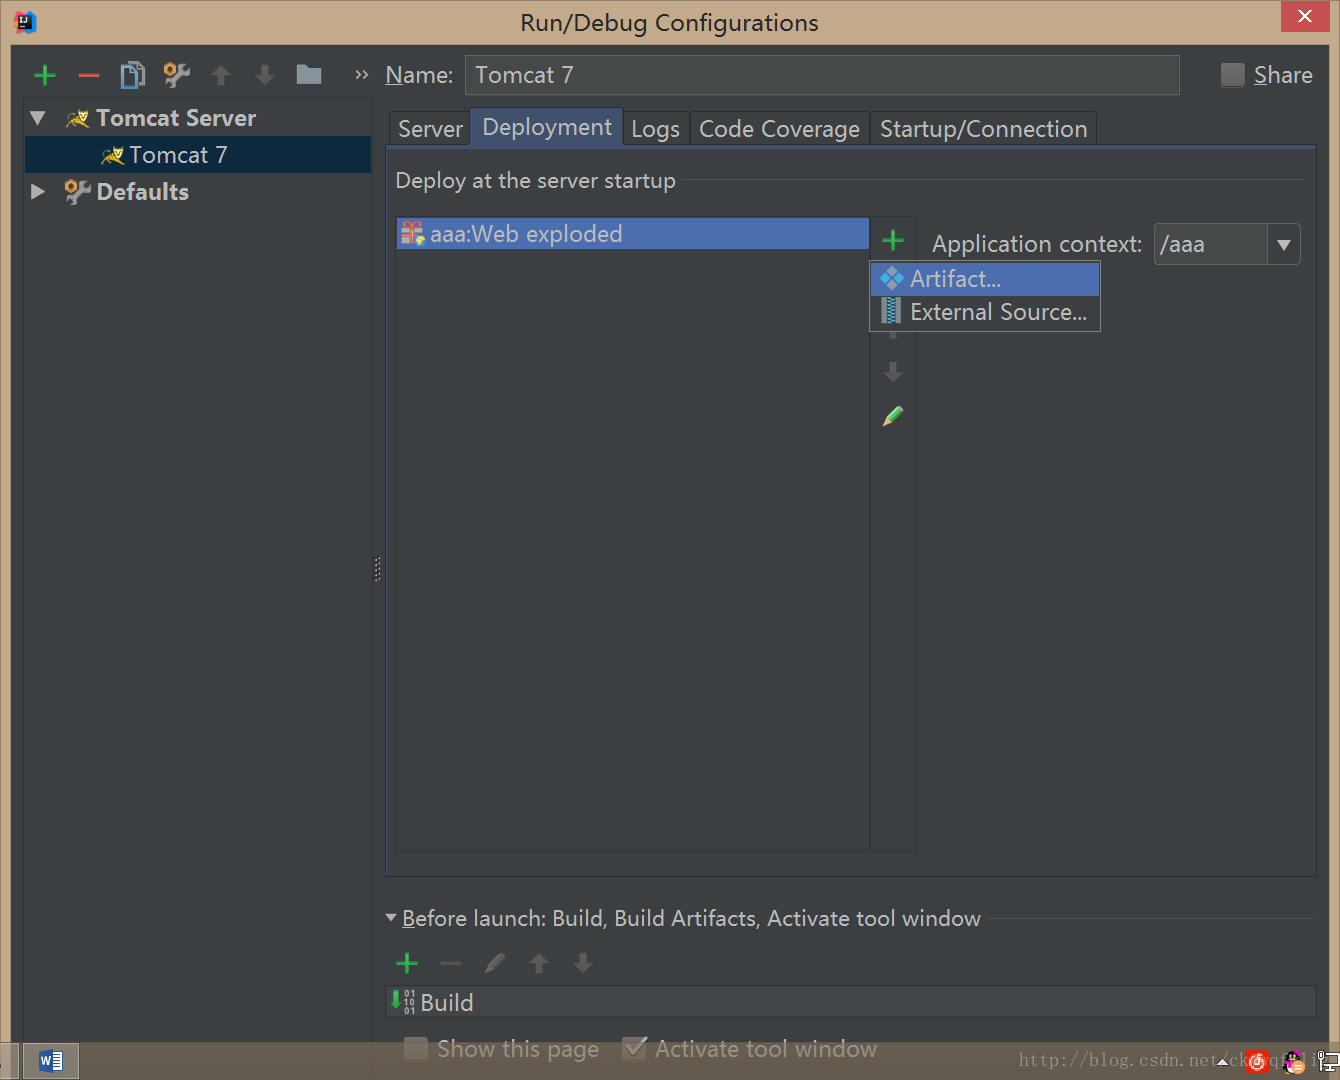1340x1080 pixels.
Task: Show more toolbar actions chevron
Action: pos(362,75)
